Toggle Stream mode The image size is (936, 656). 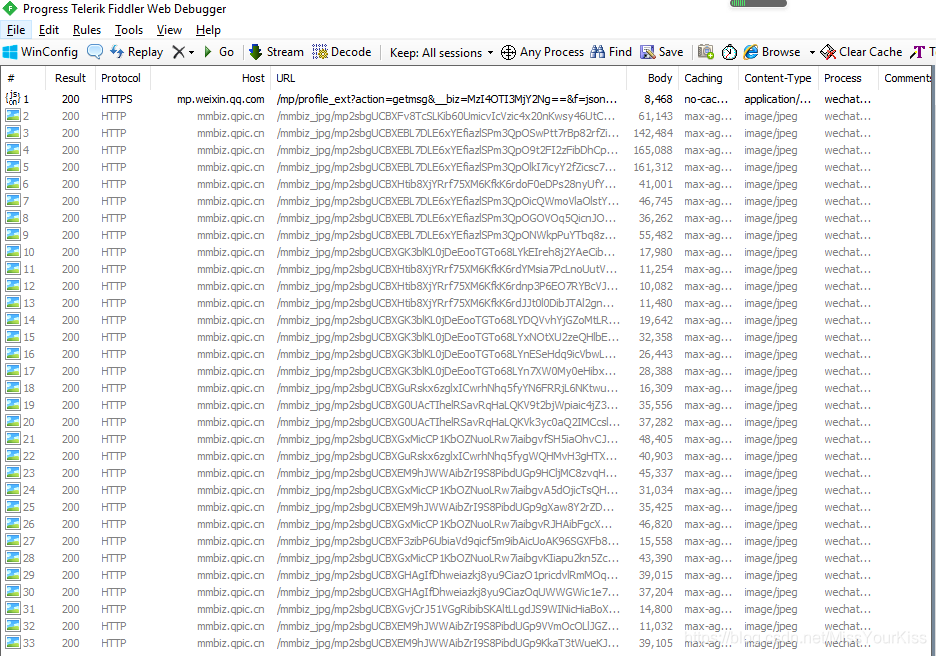click(x=276, y=52)
